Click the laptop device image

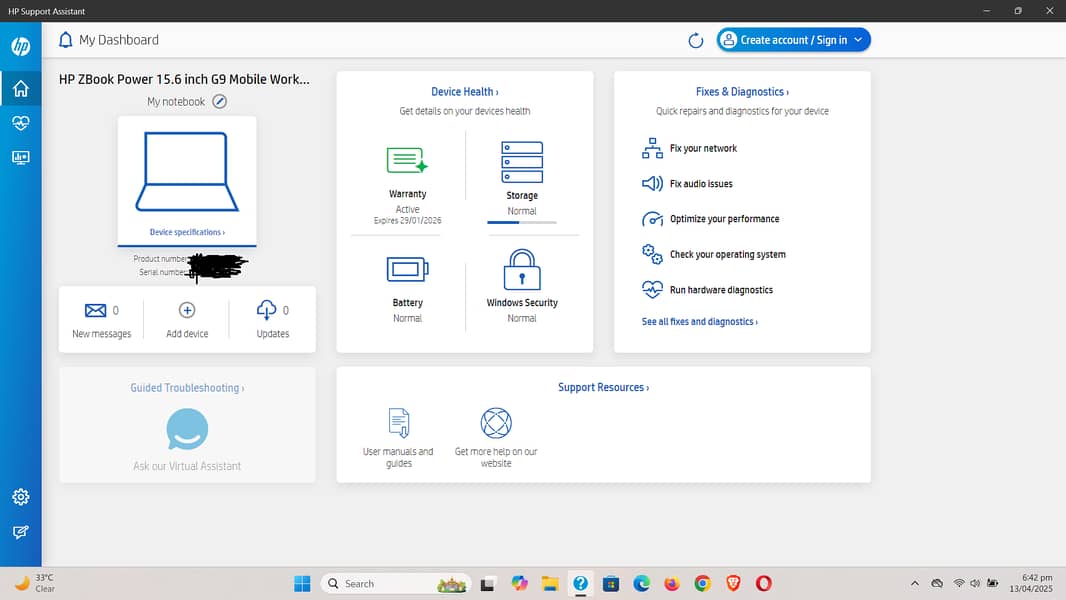click(x=187, y=171)
